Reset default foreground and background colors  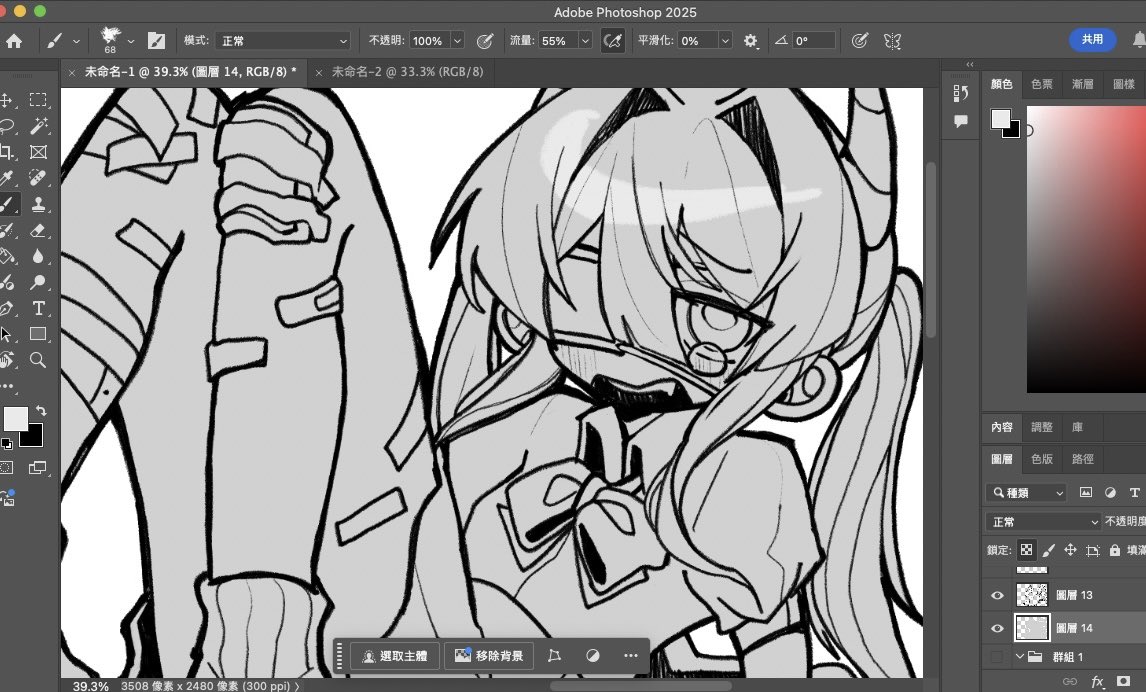[7, 444]
